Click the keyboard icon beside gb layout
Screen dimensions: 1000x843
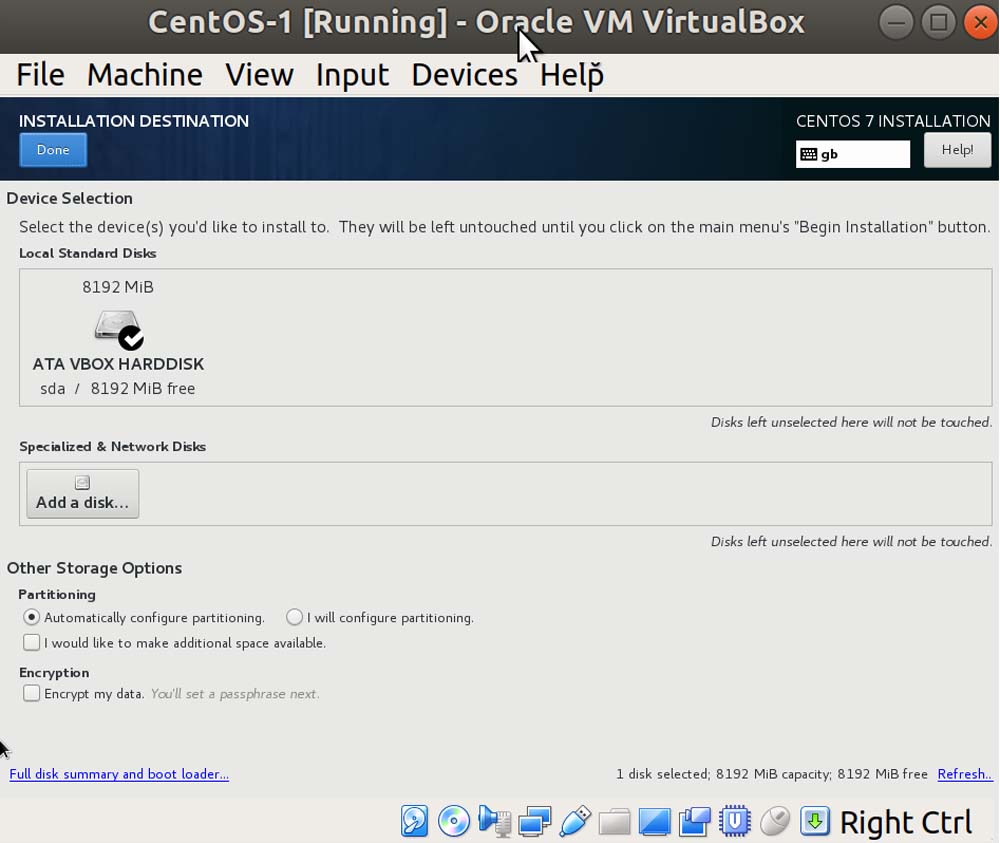coord(808,154)
